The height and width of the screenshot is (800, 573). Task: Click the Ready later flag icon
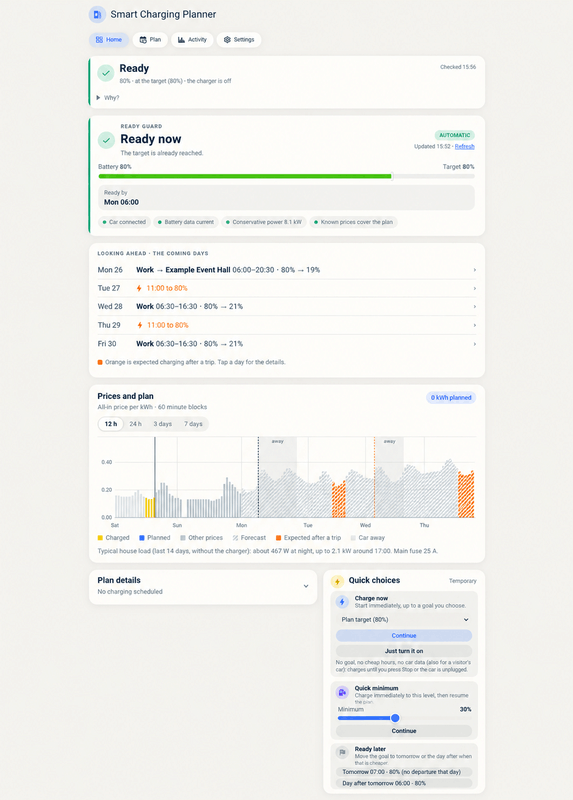coord(342,752)
